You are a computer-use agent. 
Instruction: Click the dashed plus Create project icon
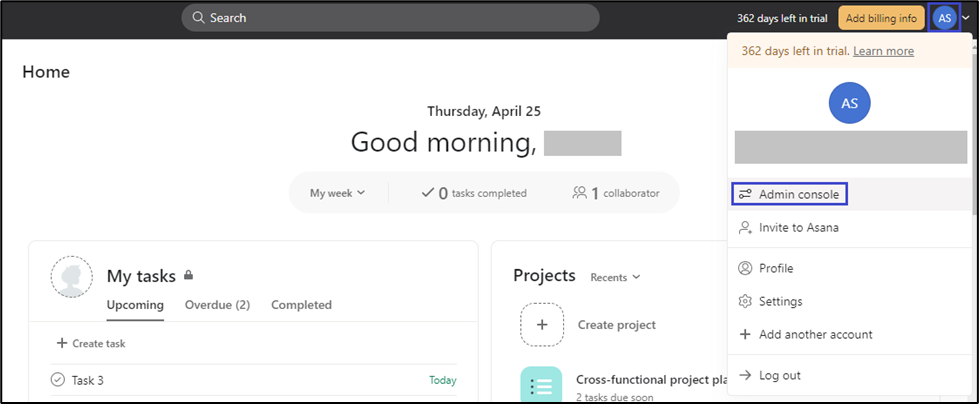540,324
